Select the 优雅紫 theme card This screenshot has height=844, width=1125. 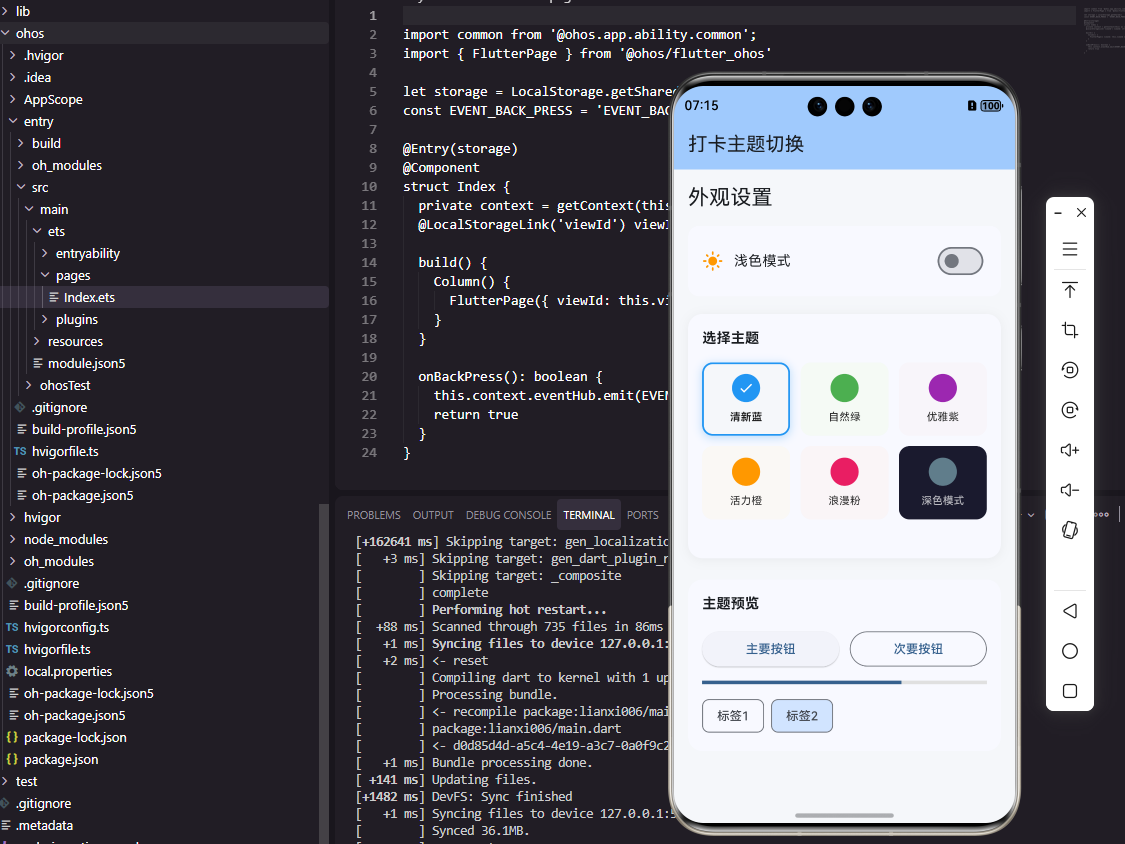point(943,399)
